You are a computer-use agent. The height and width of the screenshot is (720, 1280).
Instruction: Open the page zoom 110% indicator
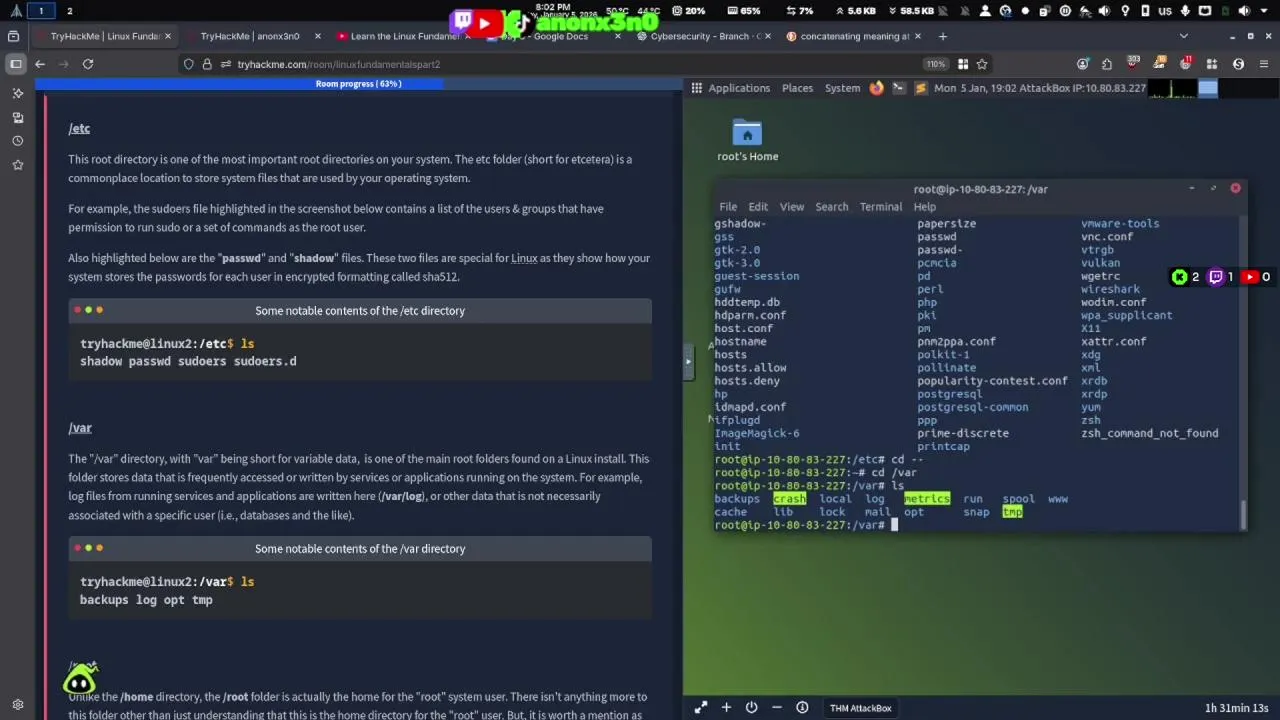935,64
